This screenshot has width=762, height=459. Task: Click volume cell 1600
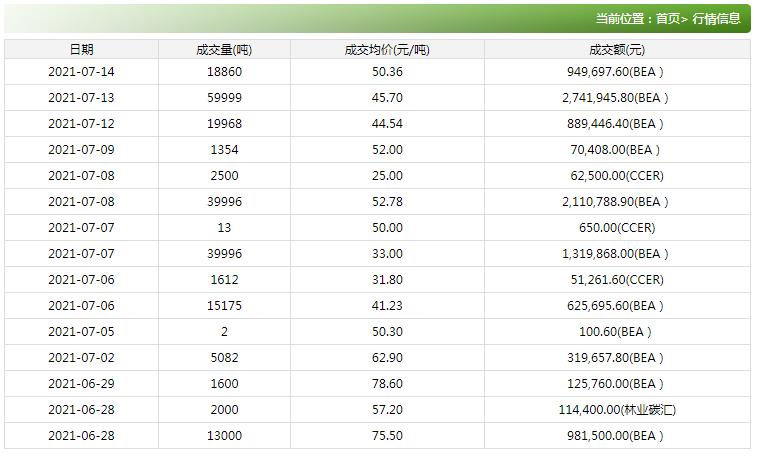(x=224, y=384)
